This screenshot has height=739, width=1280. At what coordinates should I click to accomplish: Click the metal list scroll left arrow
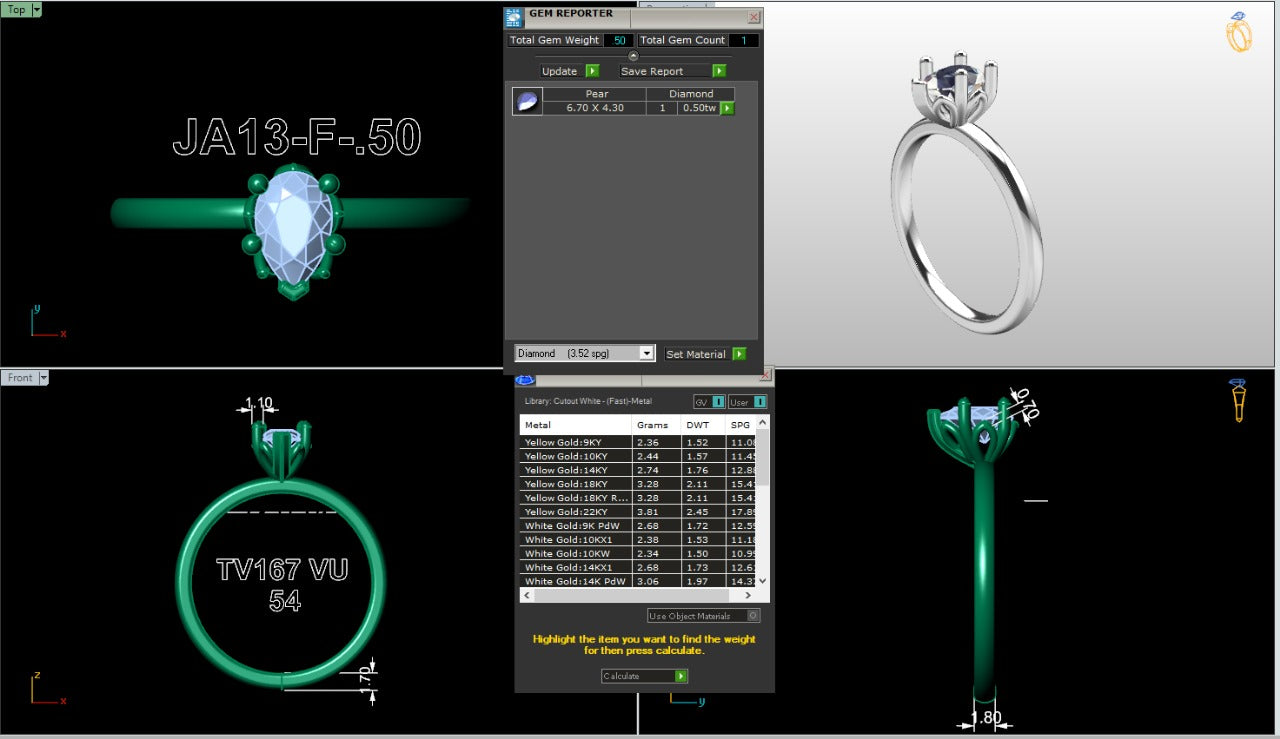point(526,595)
